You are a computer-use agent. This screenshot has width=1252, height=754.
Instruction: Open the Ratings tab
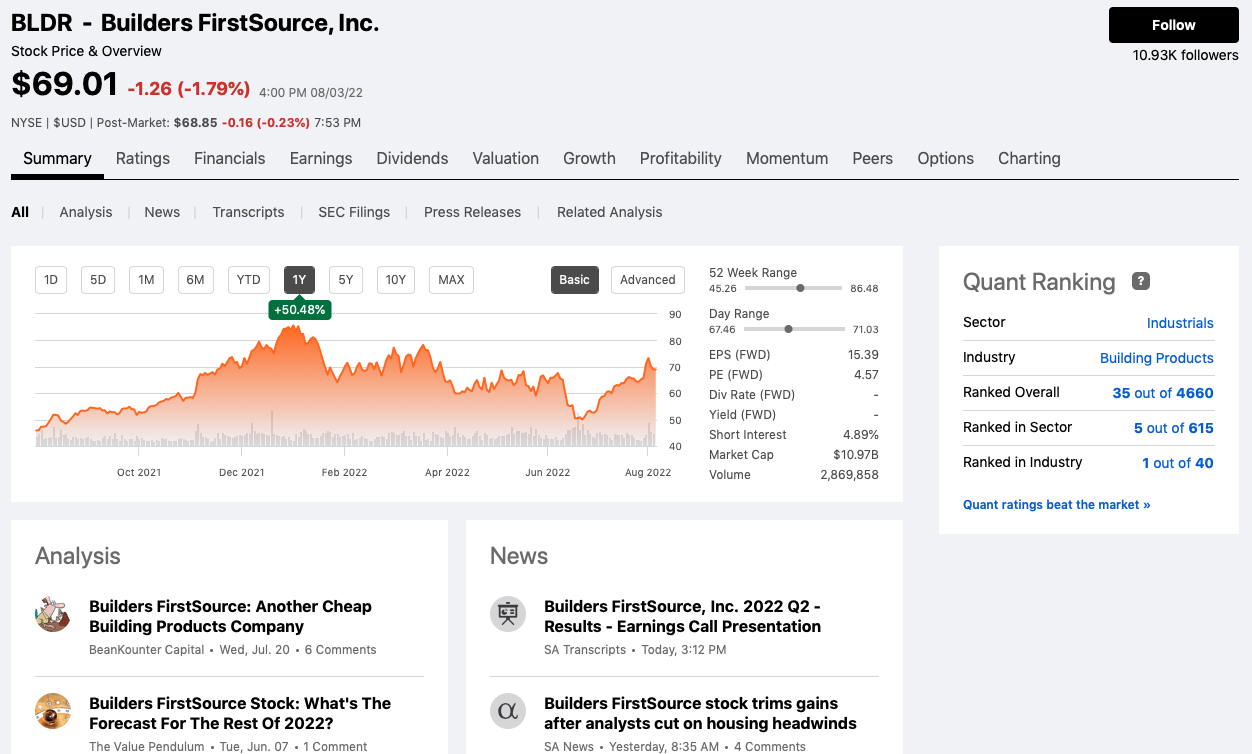pyautogui.click(x=143, y=158)
